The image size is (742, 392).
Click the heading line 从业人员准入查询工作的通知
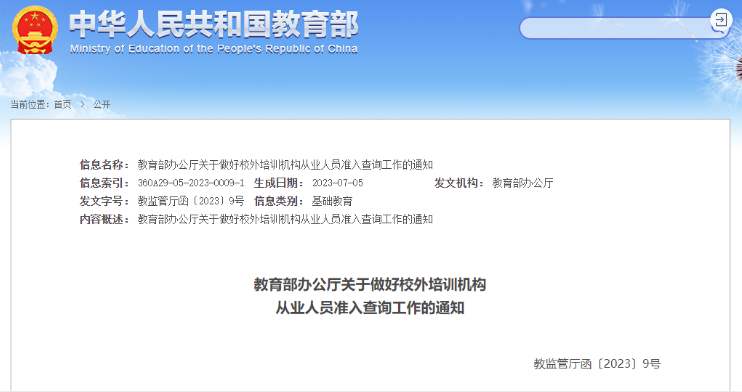pos(370,308)
